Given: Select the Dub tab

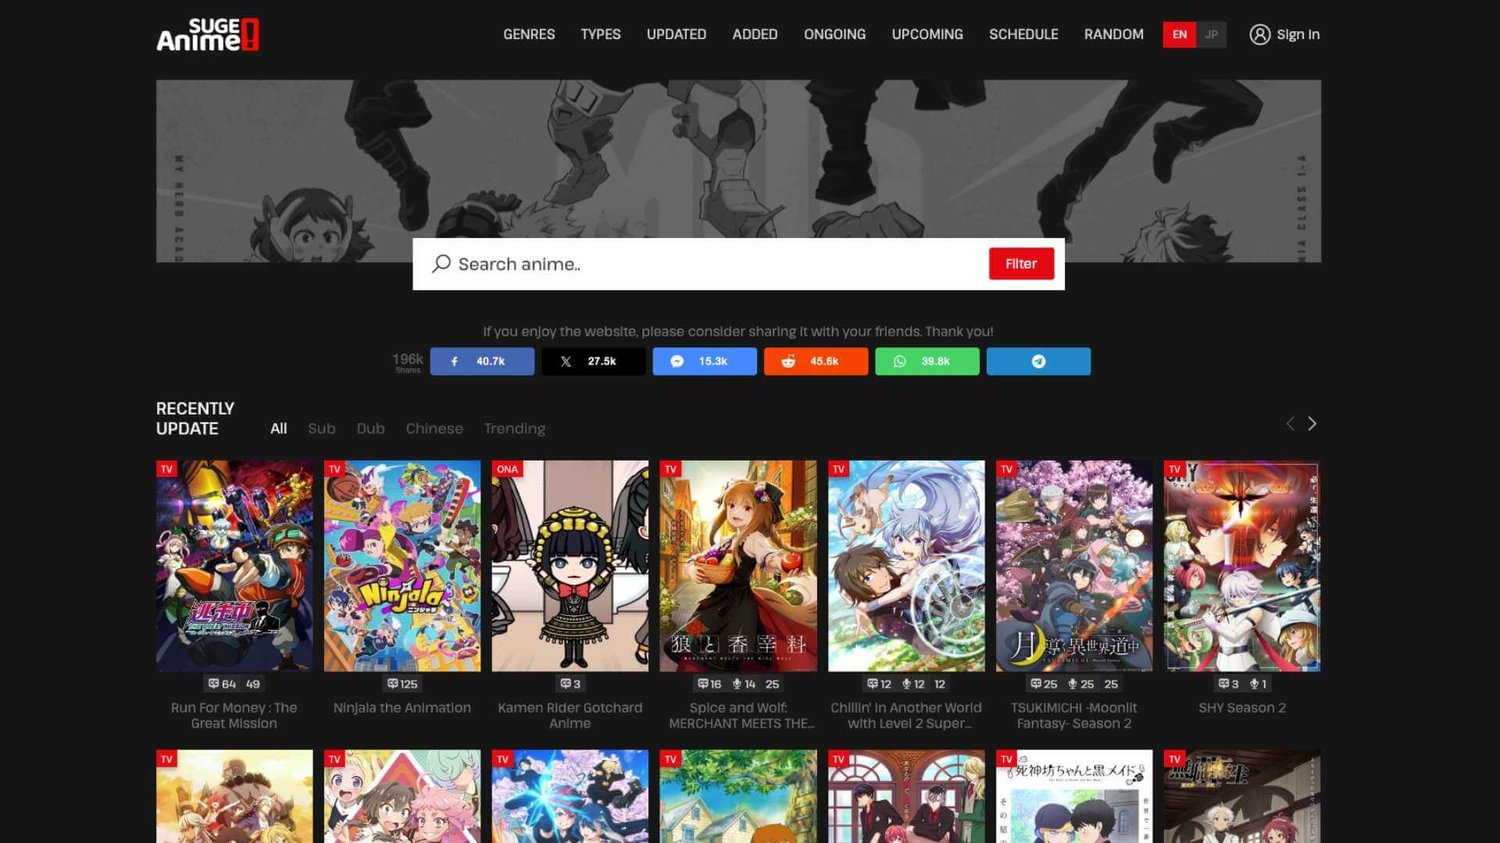Looking at the screenshot, I should 371,428.
